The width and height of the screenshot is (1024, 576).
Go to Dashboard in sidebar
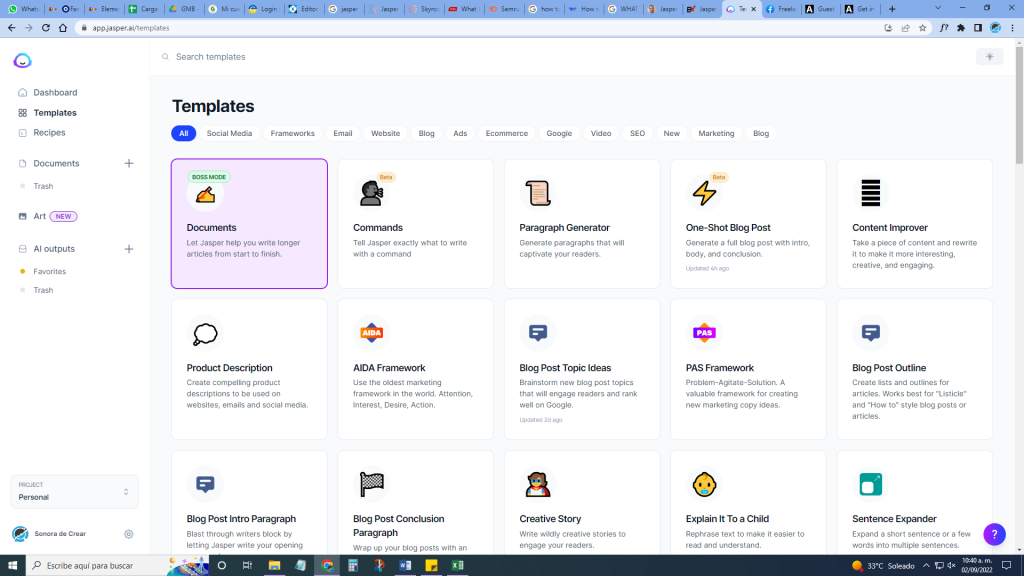[56, 93]
